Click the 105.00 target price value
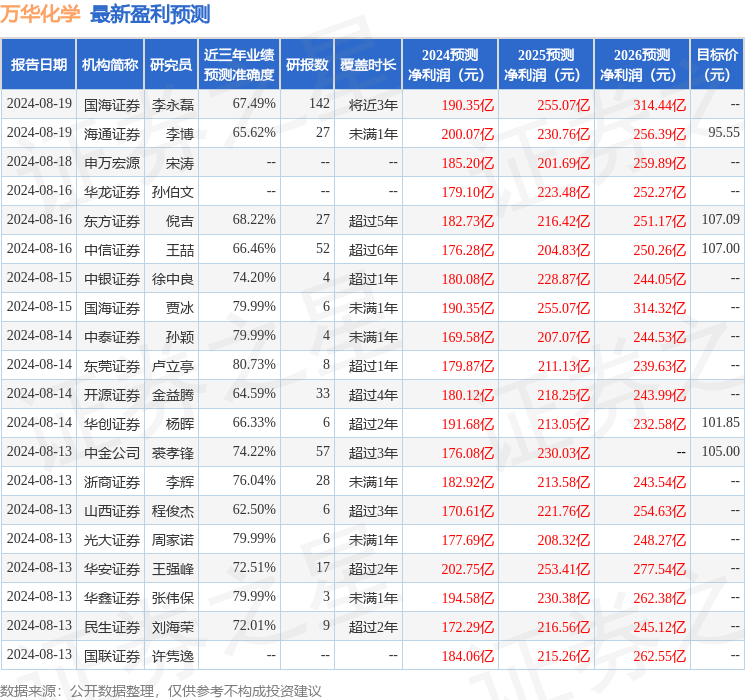 [x=721, y=451]
